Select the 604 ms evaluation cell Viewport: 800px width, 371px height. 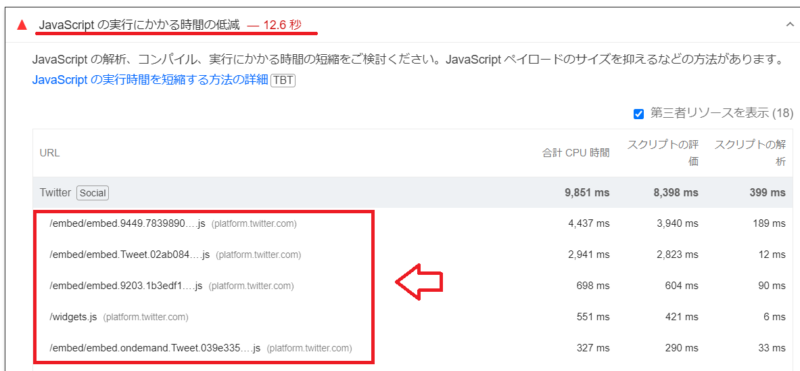point(682,286)
